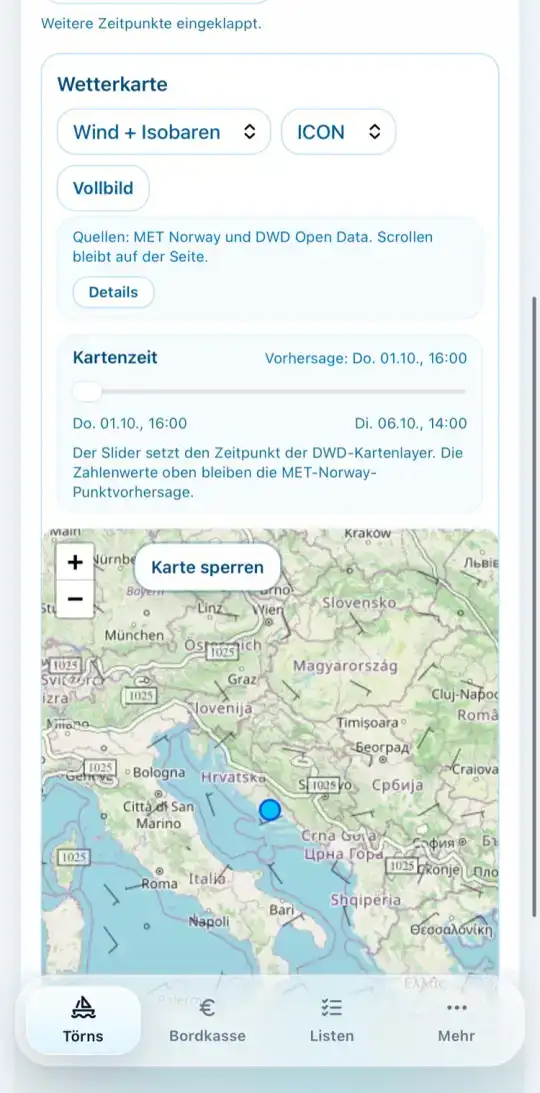540x1093 pixels.
Task: Click the Hrvatska label on the map
Action: pyautogui.click(x=233, y=776)
